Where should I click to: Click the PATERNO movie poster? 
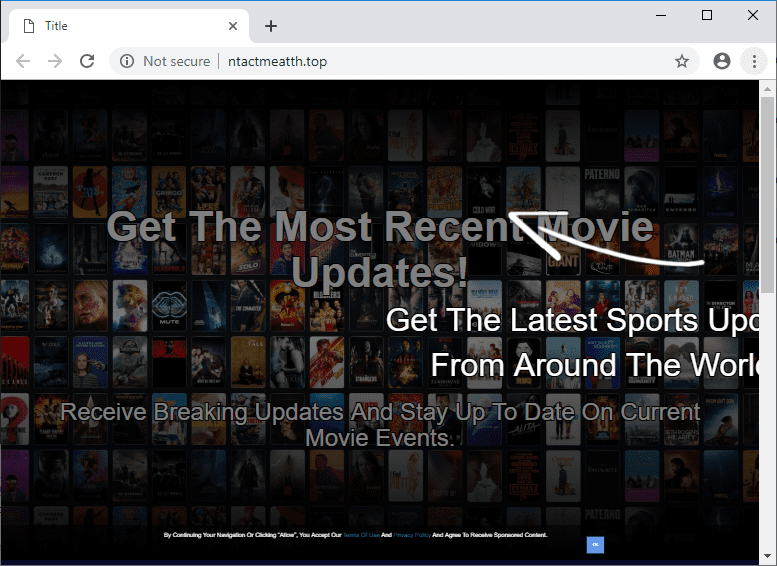point(602,192)
